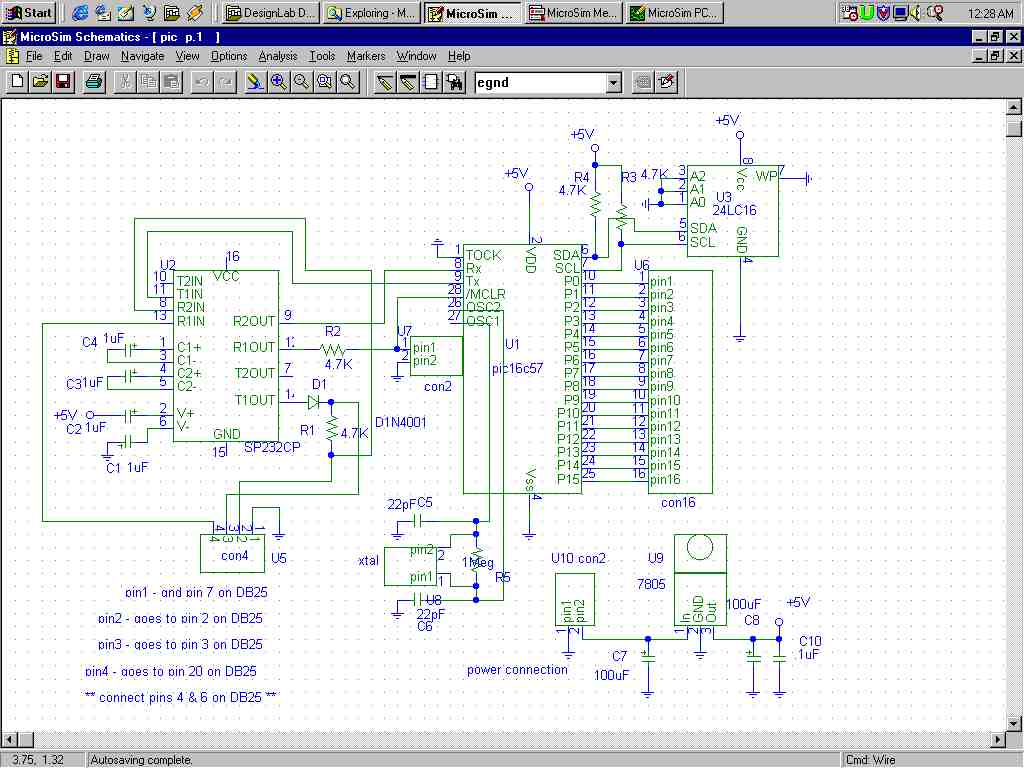Image resolution: width=1024 pixels, height=768 pixels.
Task: Open the Edit menu
Action: pos(63,56)
